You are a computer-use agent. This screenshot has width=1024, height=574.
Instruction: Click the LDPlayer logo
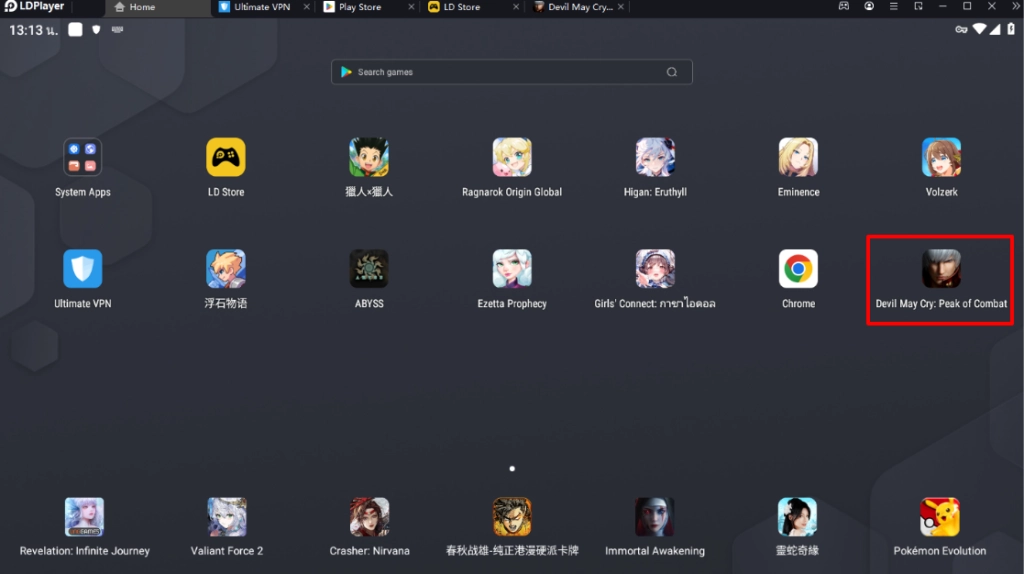[35, 7]
